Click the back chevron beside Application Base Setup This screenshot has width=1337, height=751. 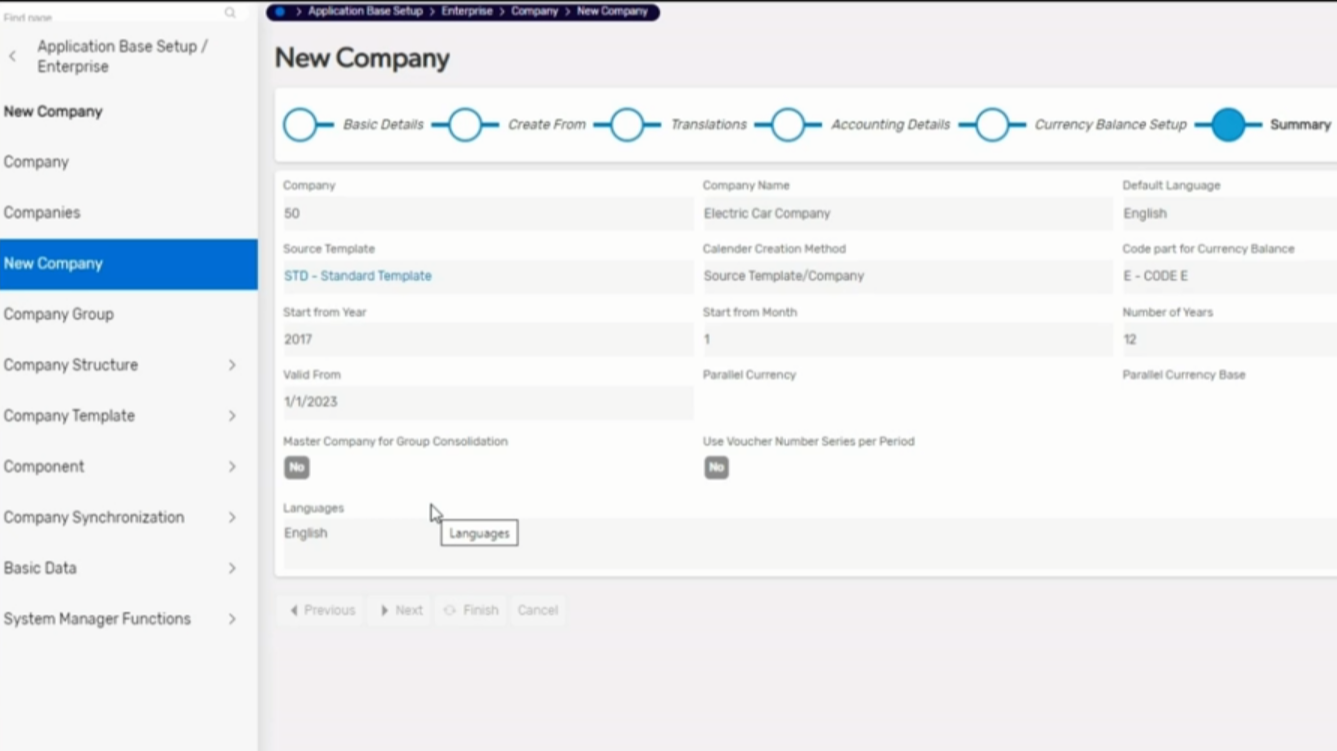13,56
